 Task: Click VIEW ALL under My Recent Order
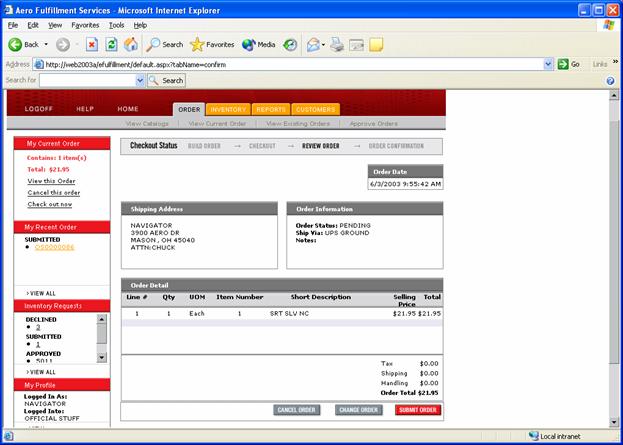pyautogui.click(x=41, y=293)
